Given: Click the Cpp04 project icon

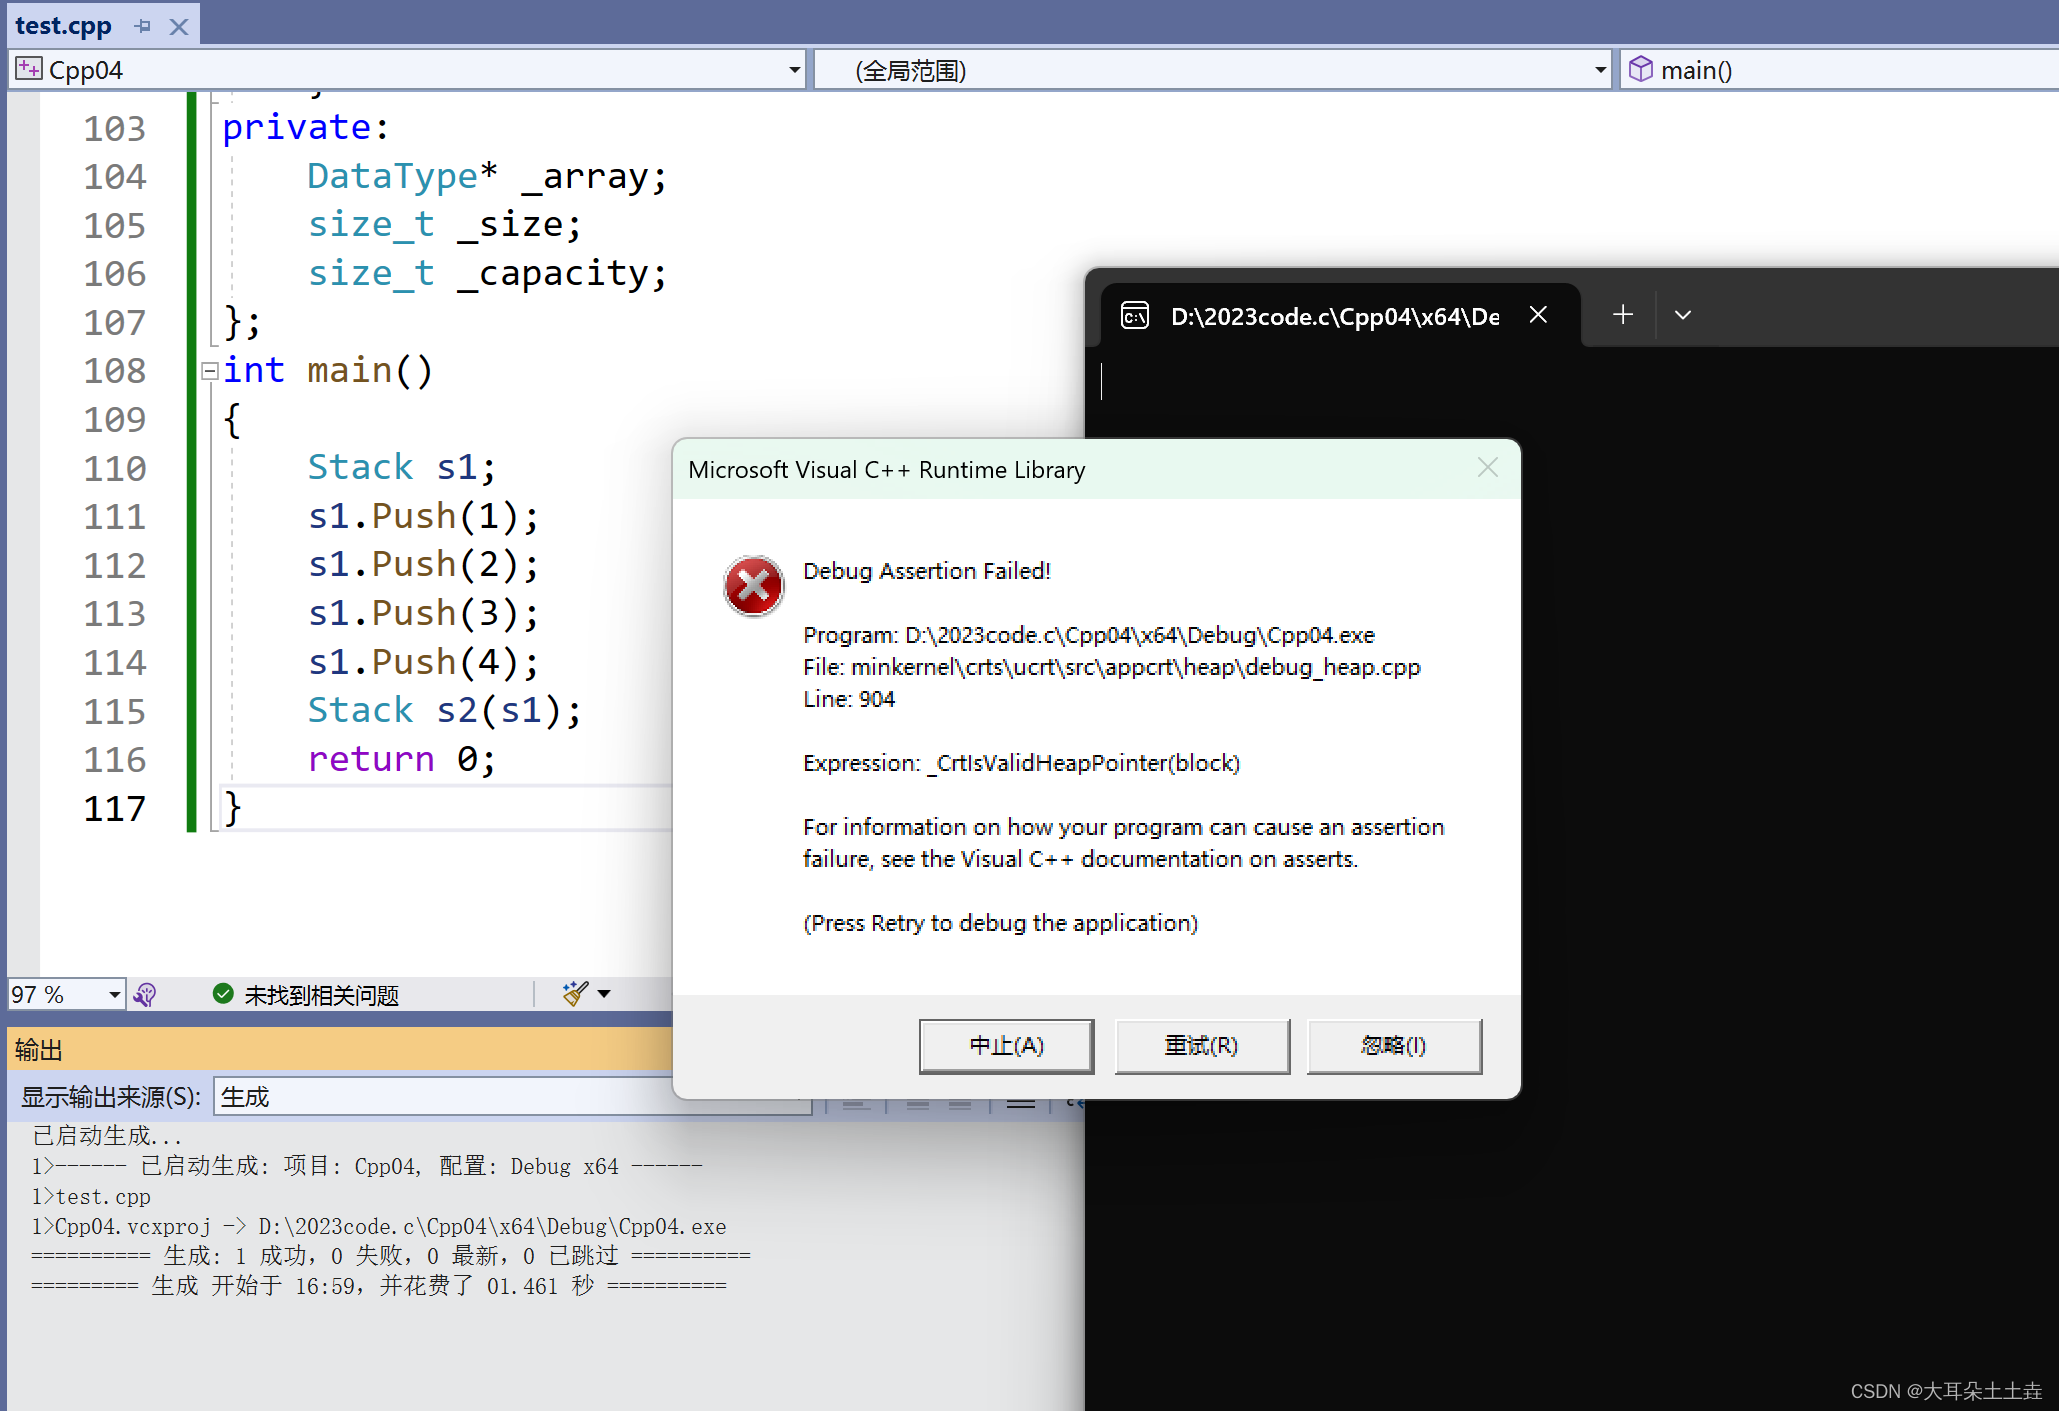Looking at the screenshot, I should click(28, 69).
